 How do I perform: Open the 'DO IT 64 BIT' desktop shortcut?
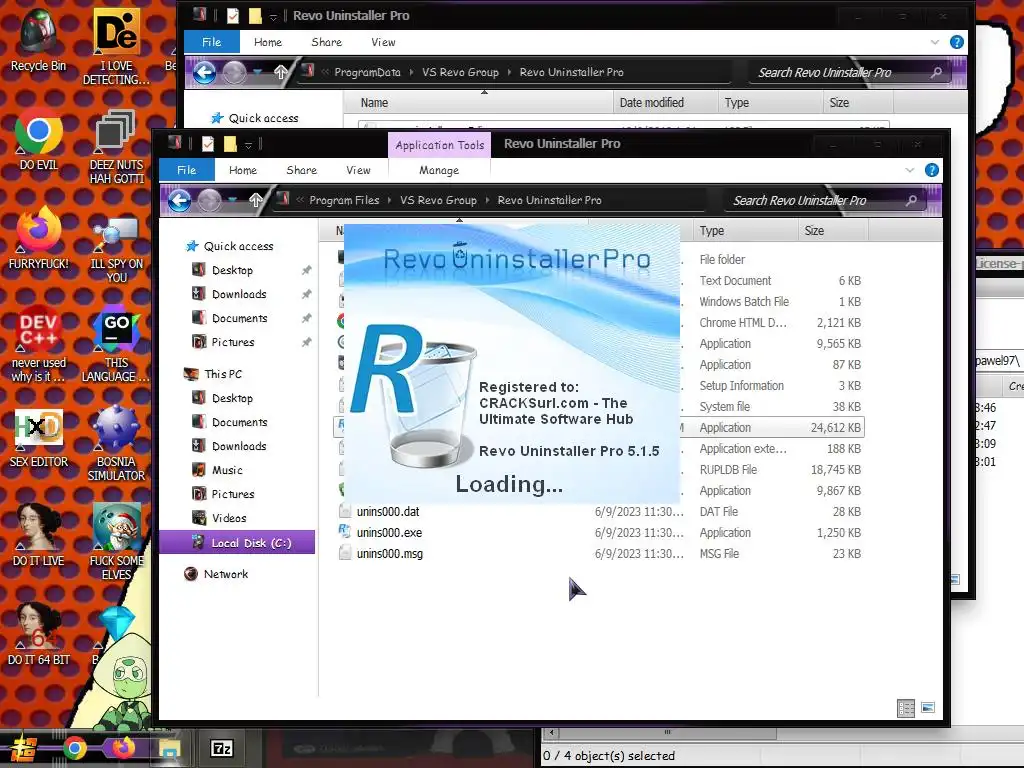[x=39, y=633]
